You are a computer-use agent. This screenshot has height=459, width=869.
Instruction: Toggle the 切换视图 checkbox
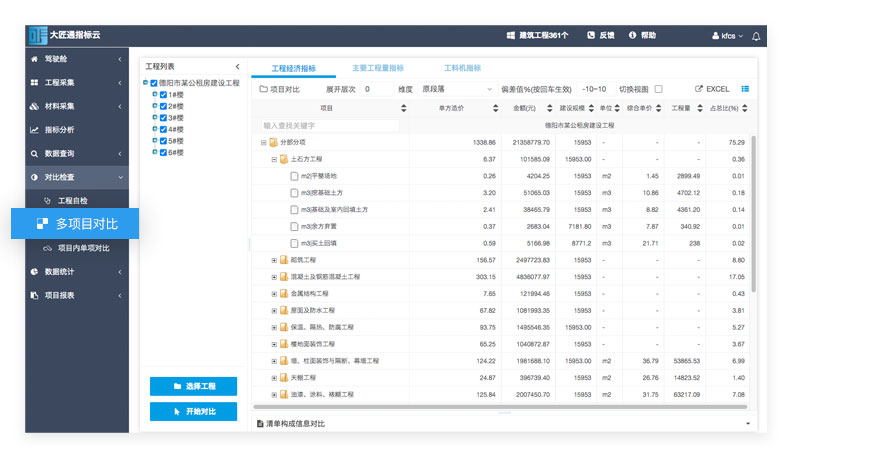pyautogui.click(x=658, y=89)
